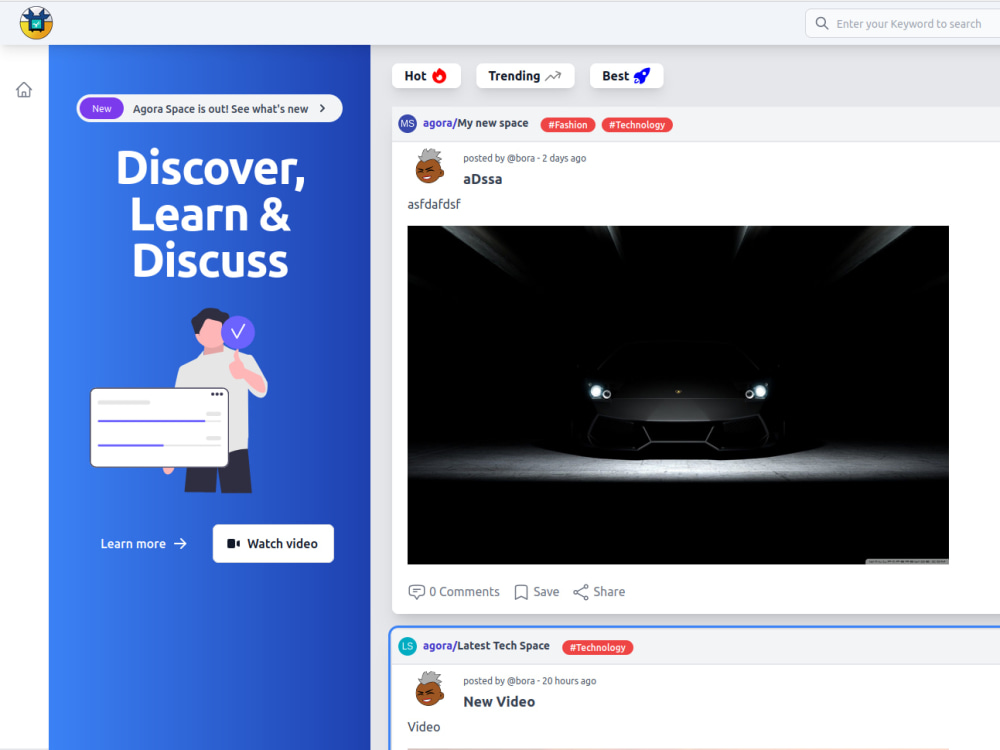1000x750 pixels.
Task: Click 'posted by @bora - 2 days ago'
Action: pyautogui.click(x=524, y=158)
